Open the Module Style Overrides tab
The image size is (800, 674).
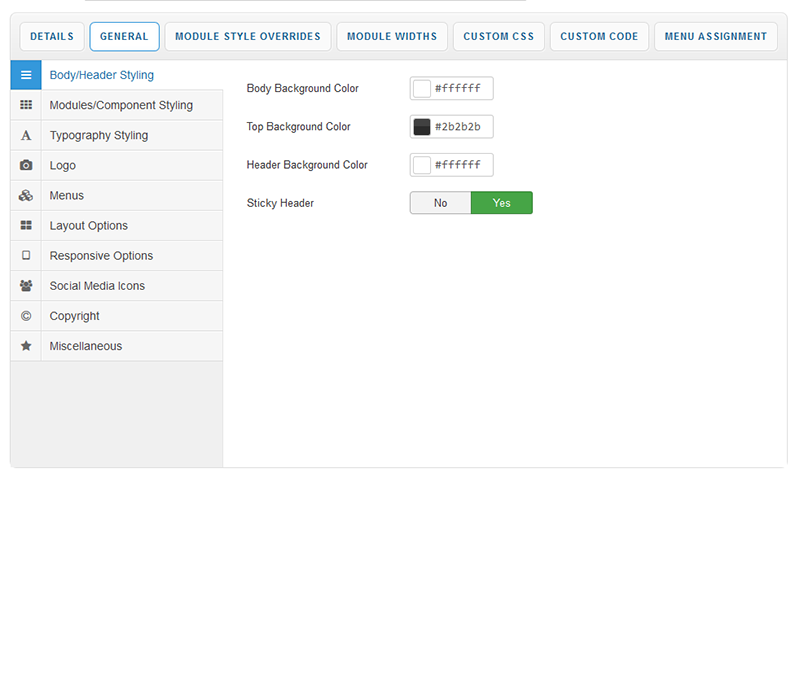(x=248, y=37)
